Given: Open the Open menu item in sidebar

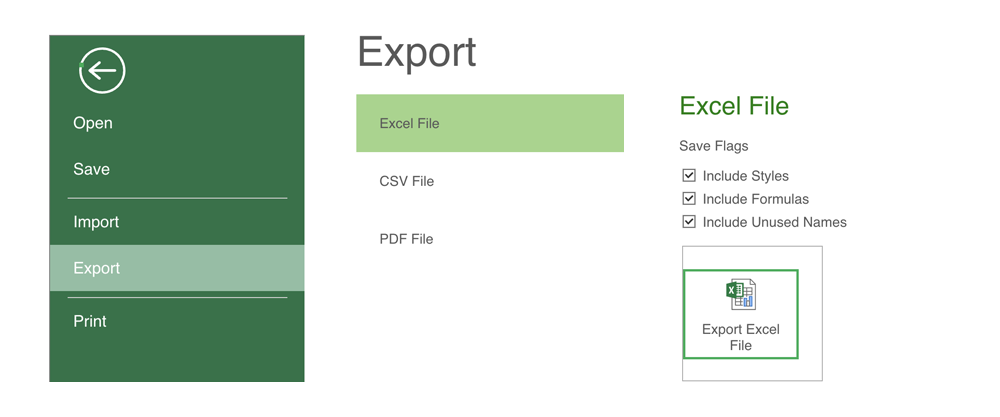Looking at the screenshot, I should coord(93,123).
